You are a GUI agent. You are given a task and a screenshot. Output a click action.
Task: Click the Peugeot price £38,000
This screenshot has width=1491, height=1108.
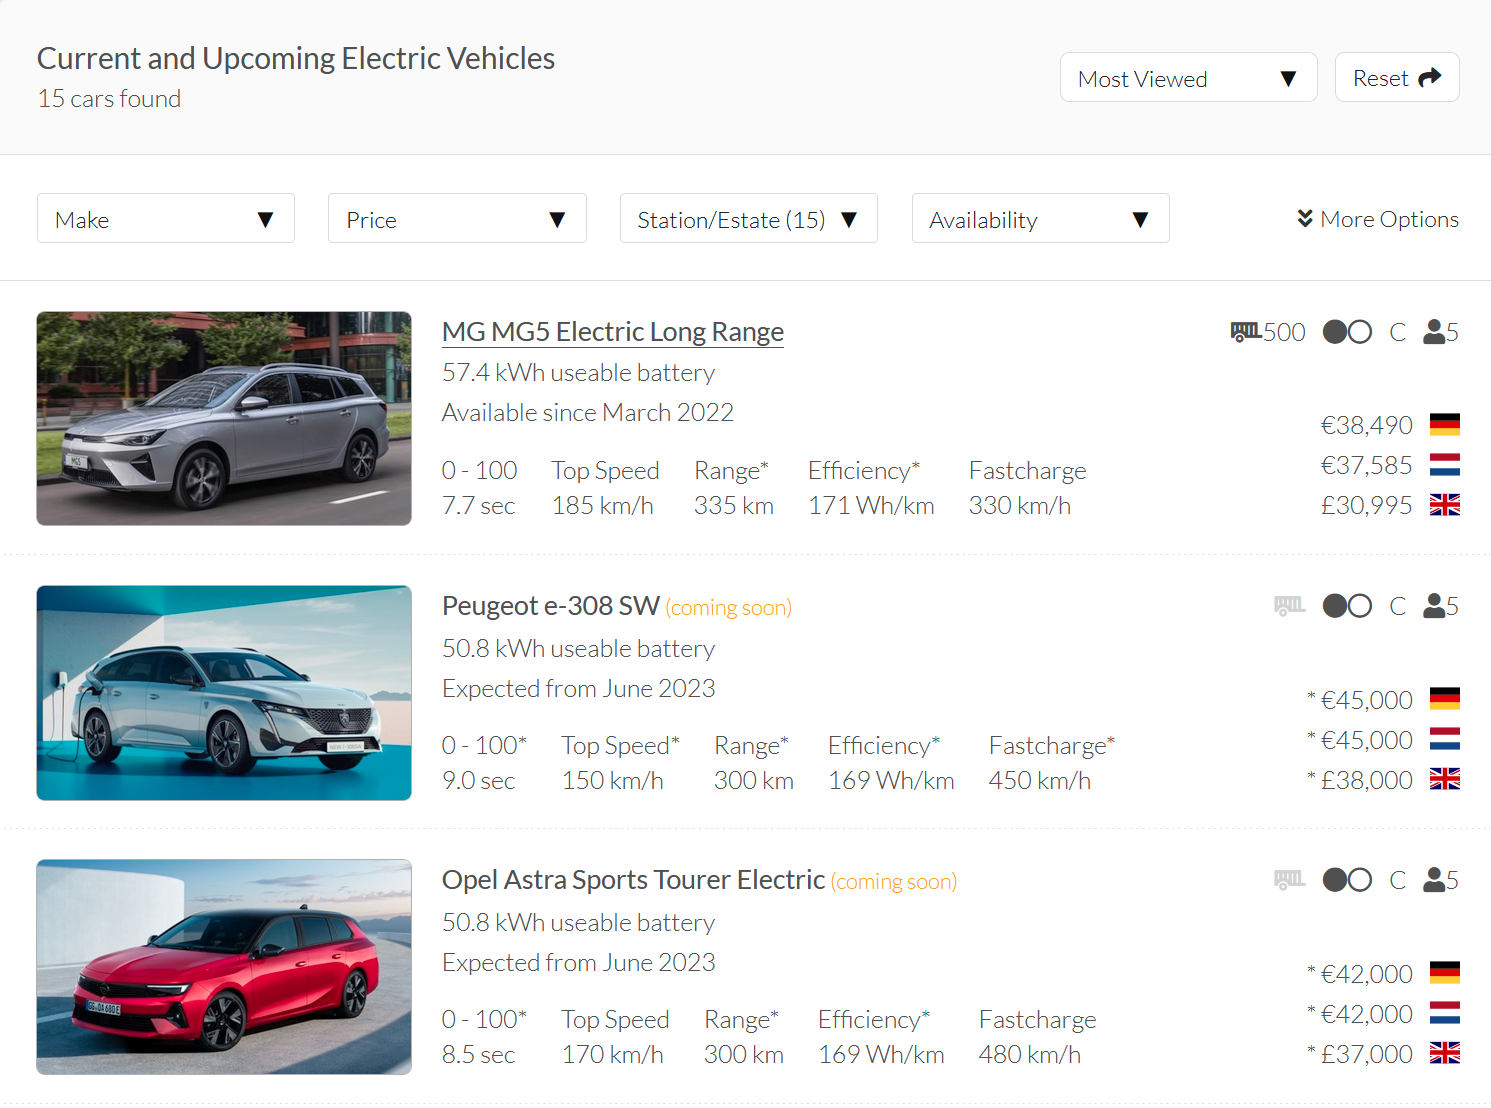click(1366, 780)
